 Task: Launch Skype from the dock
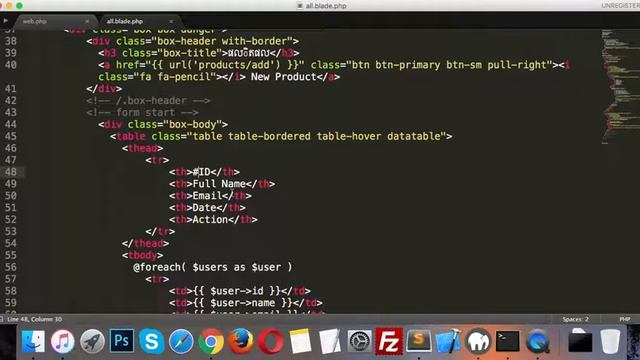point(151,341)
